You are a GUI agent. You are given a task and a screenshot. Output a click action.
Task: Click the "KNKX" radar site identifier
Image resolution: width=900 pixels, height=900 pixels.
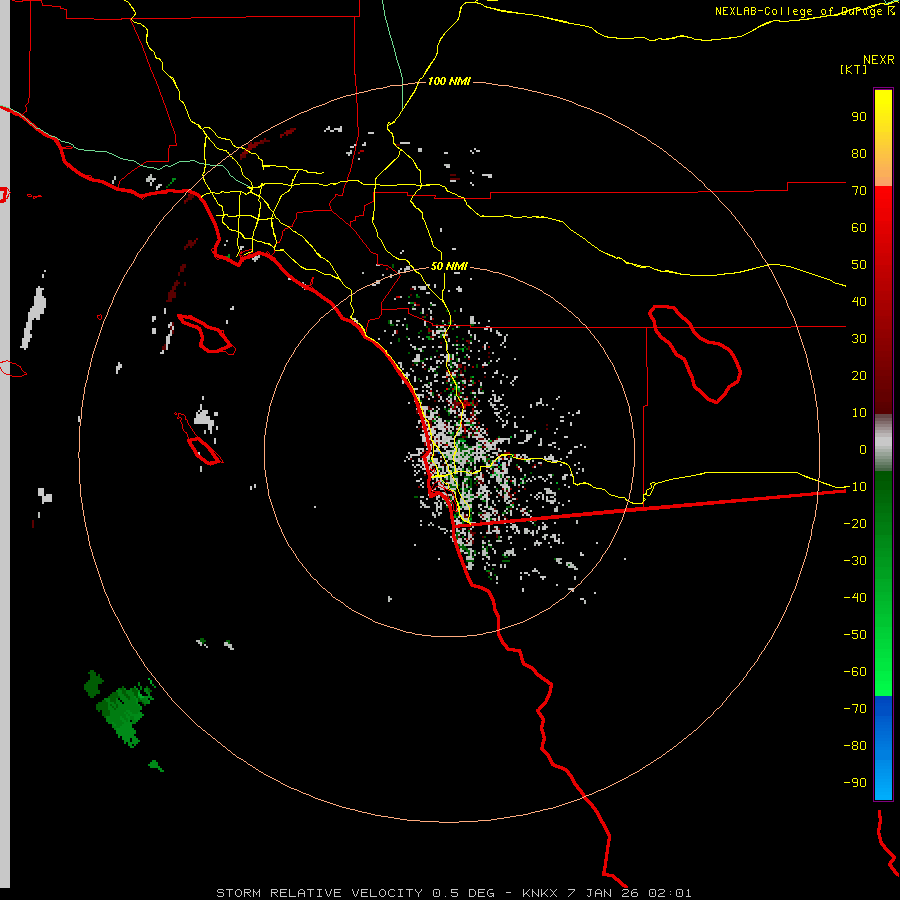click(x=540, y=893)
